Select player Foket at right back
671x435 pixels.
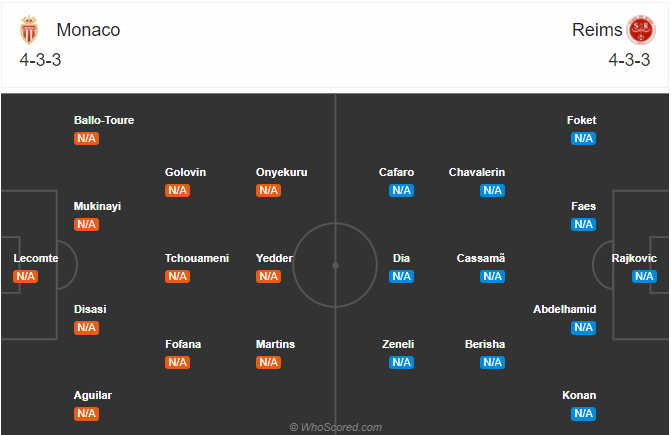pos(582,120)
